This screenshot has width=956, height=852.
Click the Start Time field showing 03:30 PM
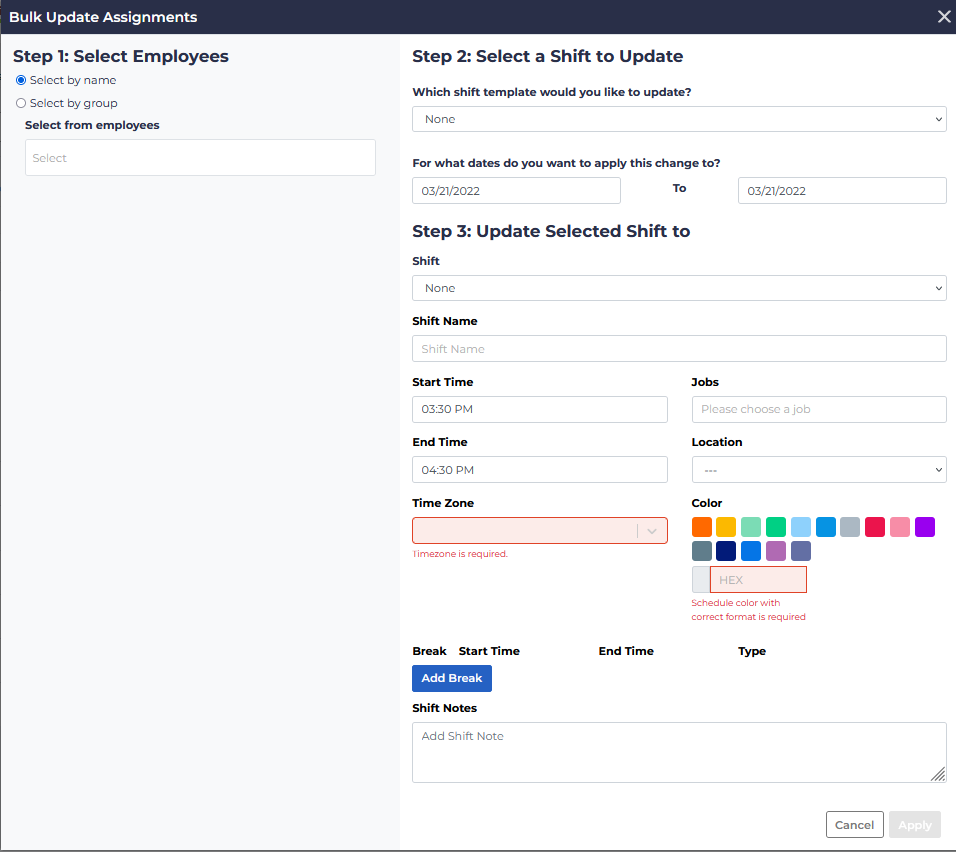[539, 409]
